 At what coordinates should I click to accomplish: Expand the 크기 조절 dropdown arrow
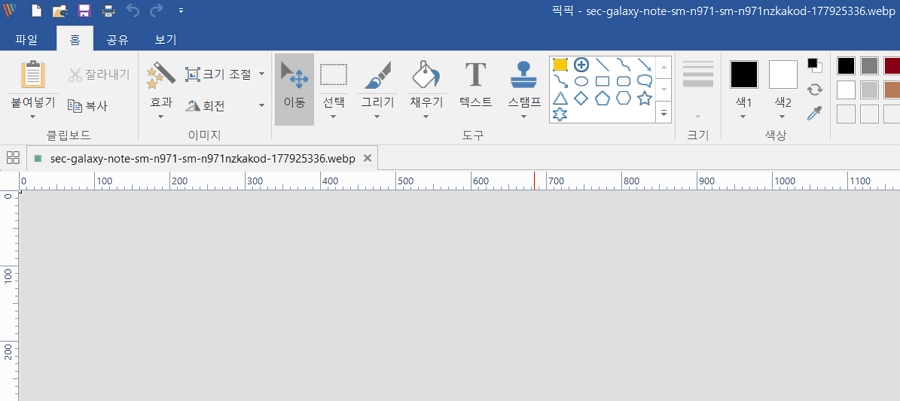262,74
